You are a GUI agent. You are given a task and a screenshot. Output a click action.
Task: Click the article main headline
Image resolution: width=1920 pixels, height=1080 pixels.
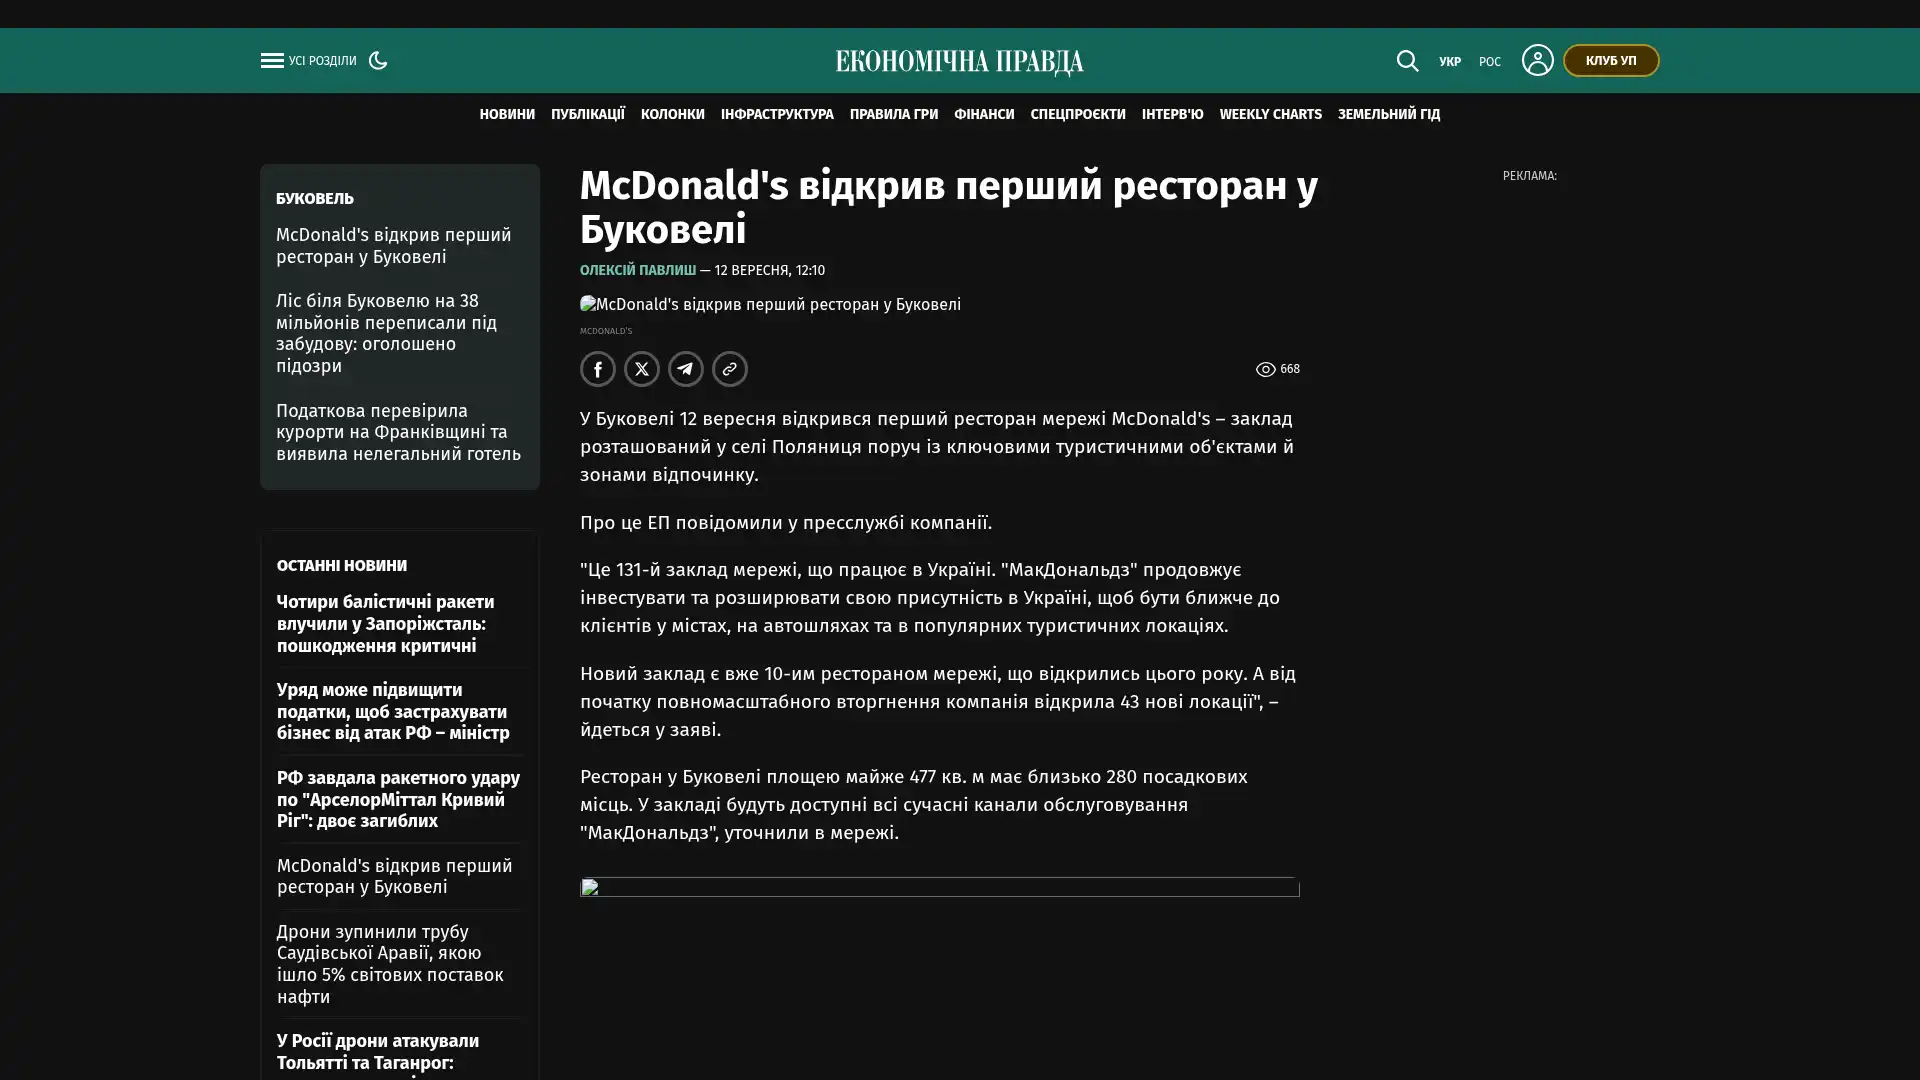(x=949, y=208)
